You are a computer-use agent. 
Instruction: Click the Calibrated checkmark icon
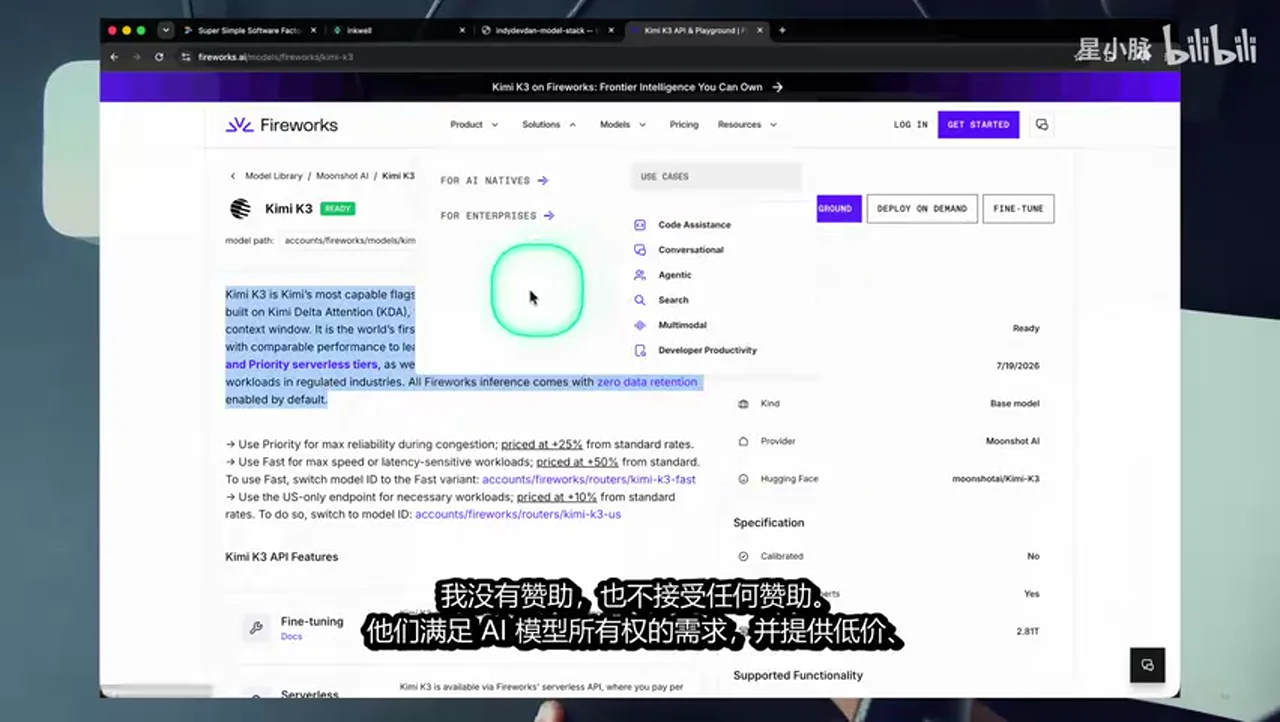[743, 556]
